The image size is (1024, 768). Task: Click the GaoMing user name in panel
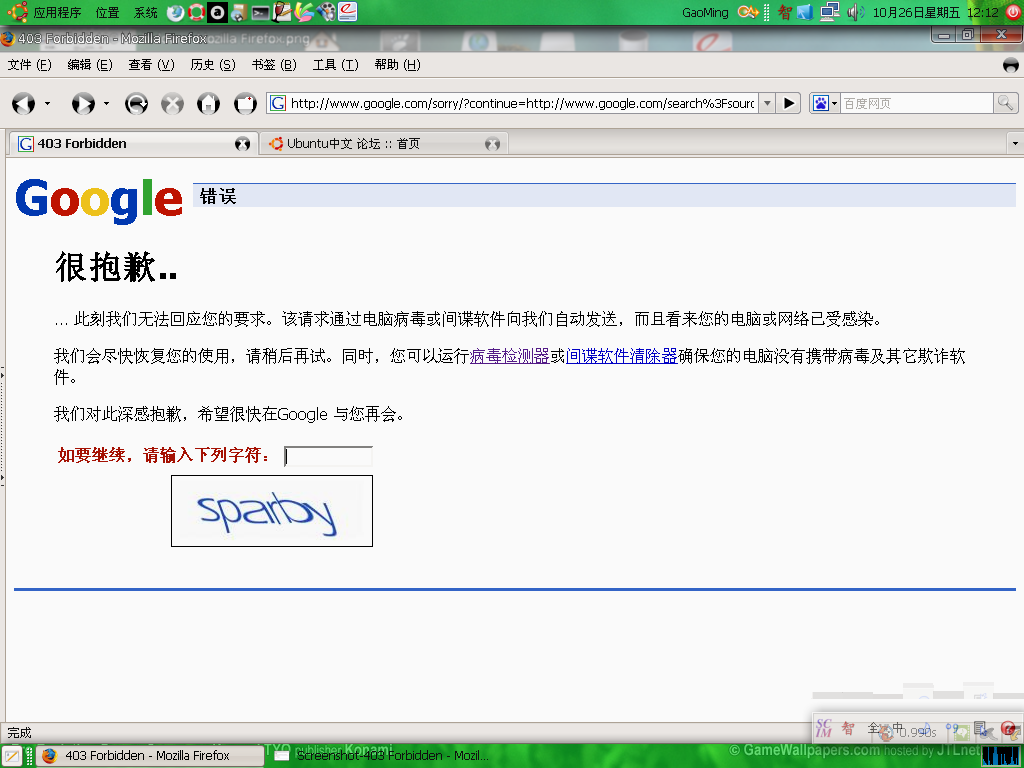[705, 12]
